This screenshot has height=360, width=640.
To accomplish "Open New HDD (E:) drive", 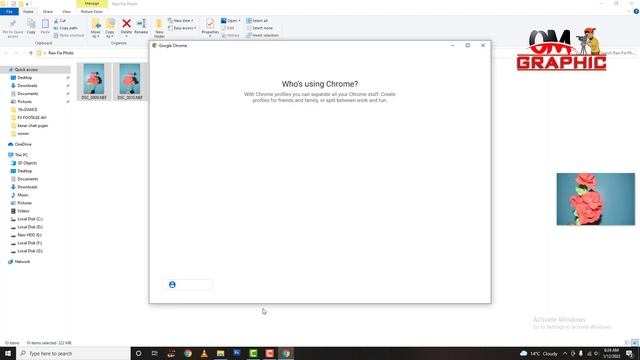I will click(x=29, y=235).
